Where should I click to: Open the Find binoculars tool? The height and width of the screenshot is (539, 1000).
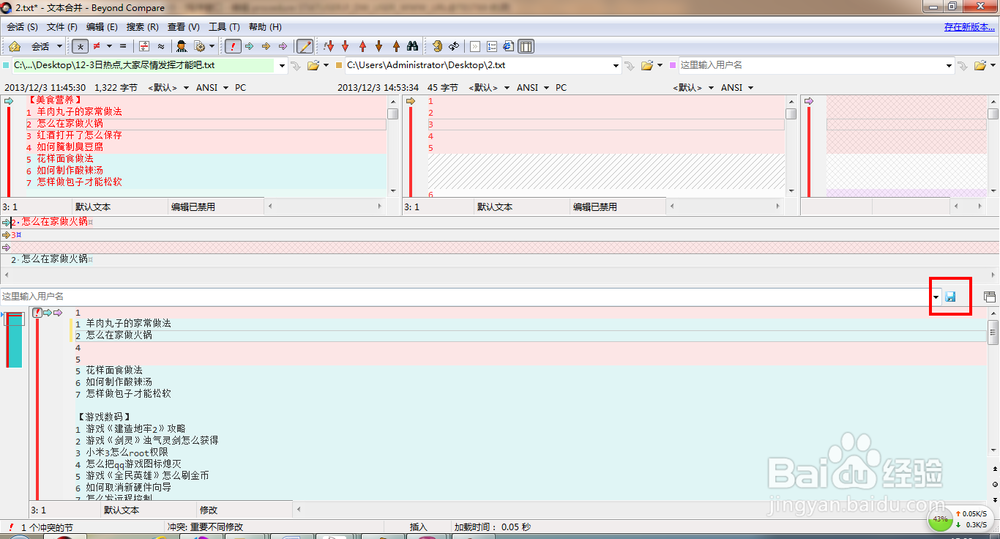click(x=413, y=46)
